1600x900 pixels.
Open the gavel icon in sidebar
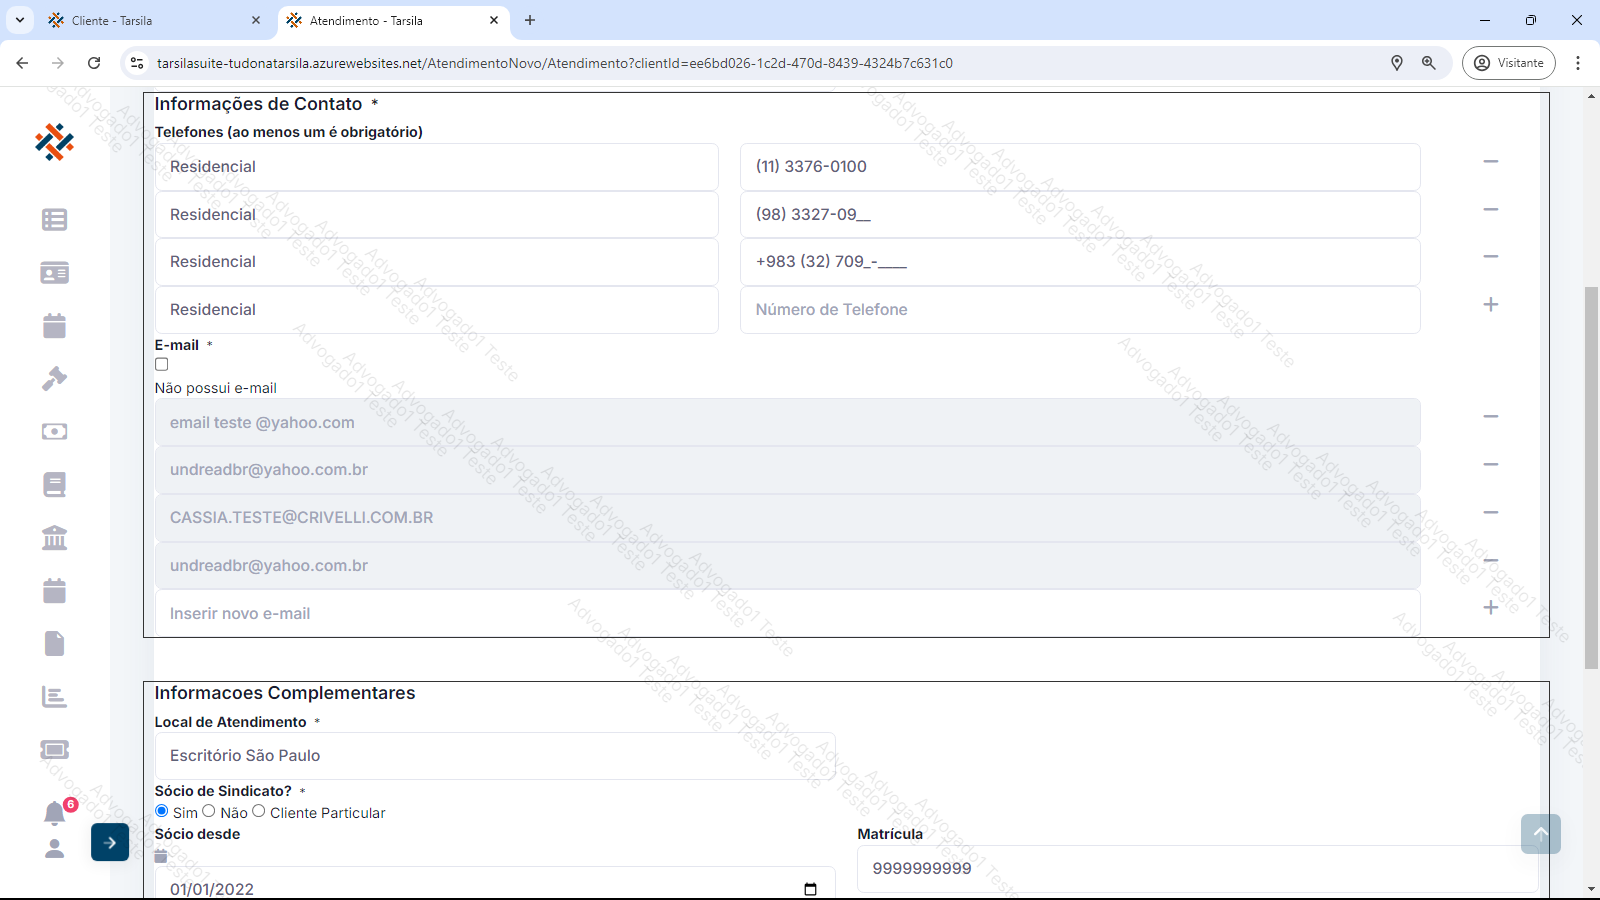tap(54, 379)
